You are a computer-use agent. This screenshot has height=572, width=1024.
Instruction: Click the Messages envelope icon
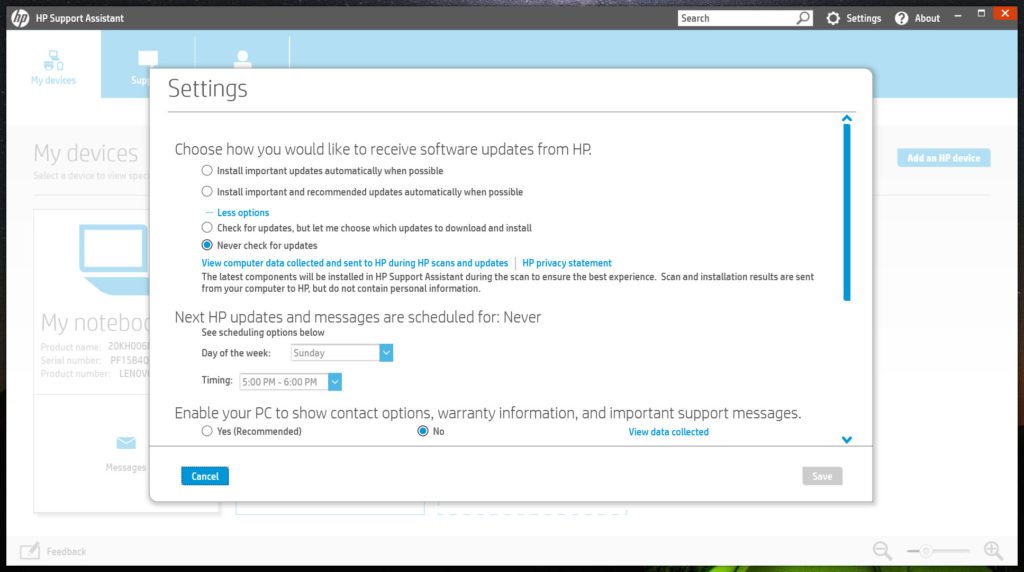coord(126,443)
